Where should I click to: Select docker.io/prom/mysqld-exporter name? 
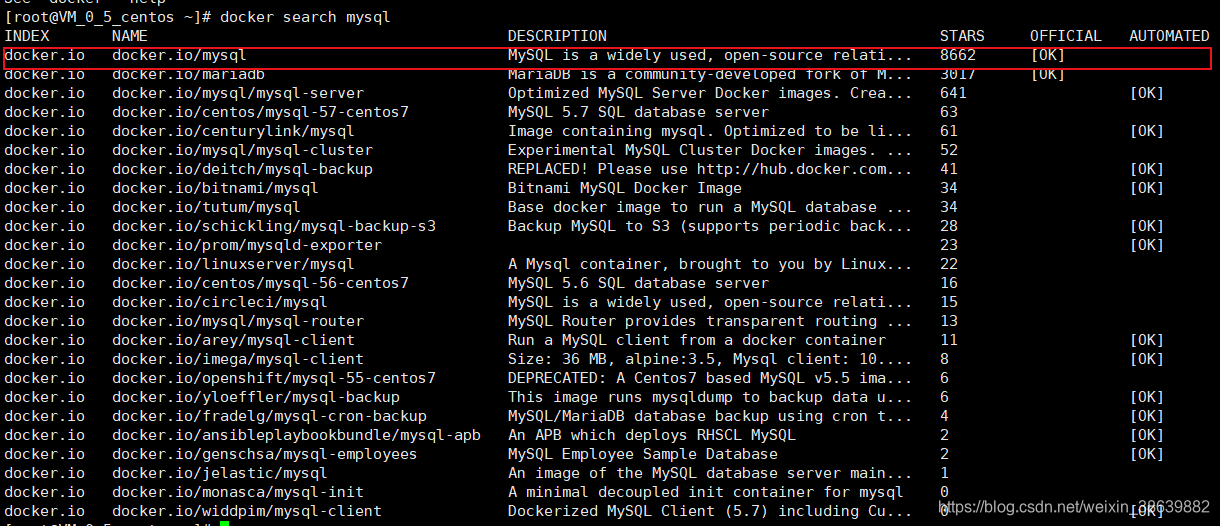click(x=247, y=245)
